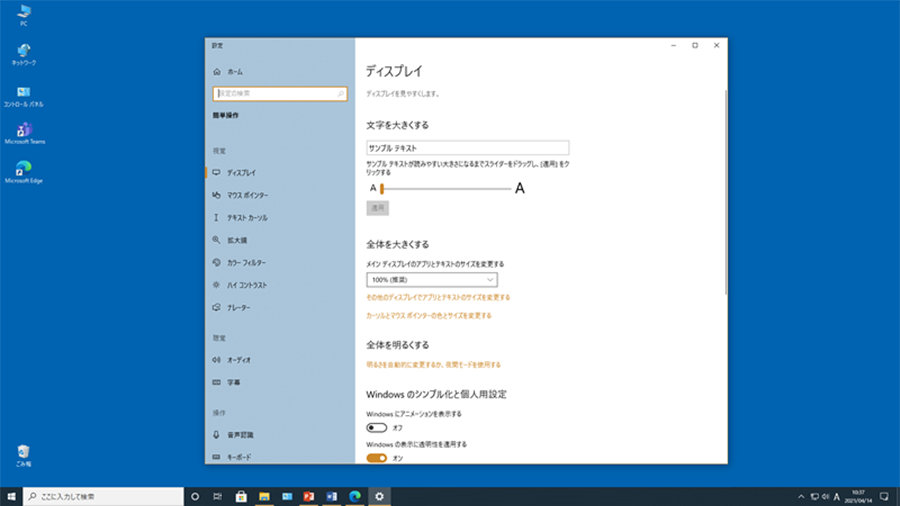Open night light brightness settings link
The height and width of the screenshot is (506, 900).
(433, 365)
